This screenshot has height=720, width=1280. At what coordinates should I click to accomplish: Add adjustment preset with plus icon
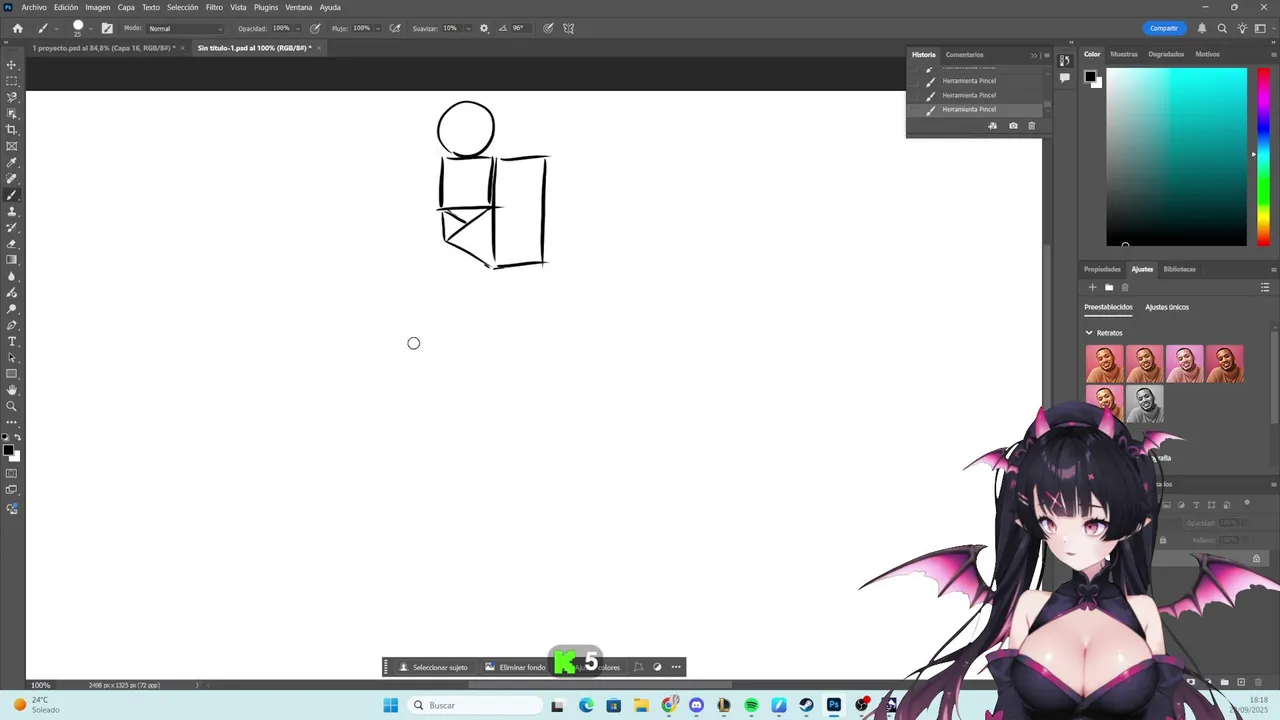click(x=1092, y=287)
